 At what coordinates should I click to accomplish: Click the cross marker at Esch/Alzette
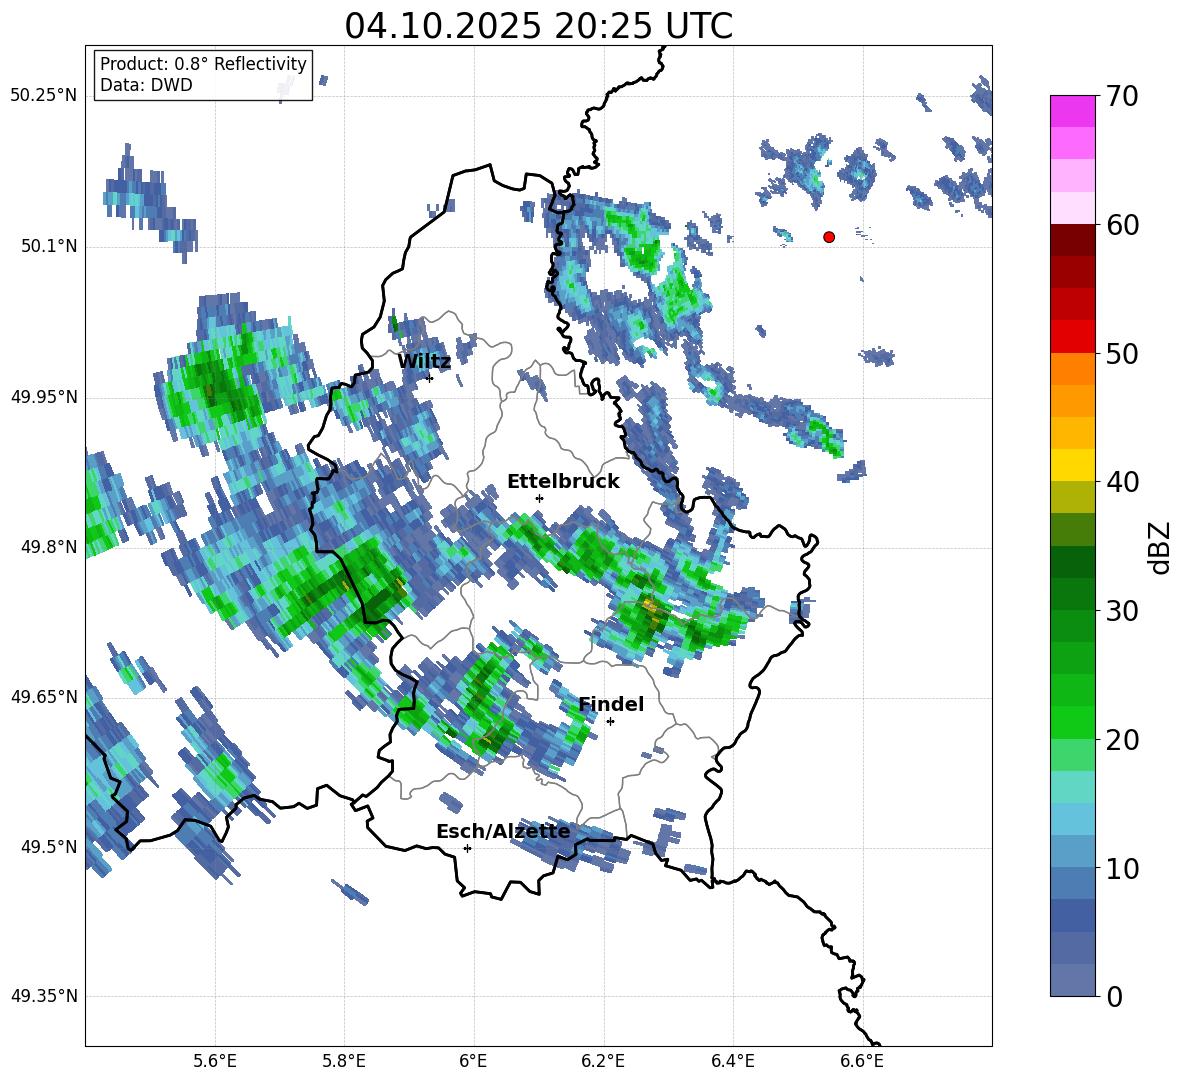coord(467,848)
